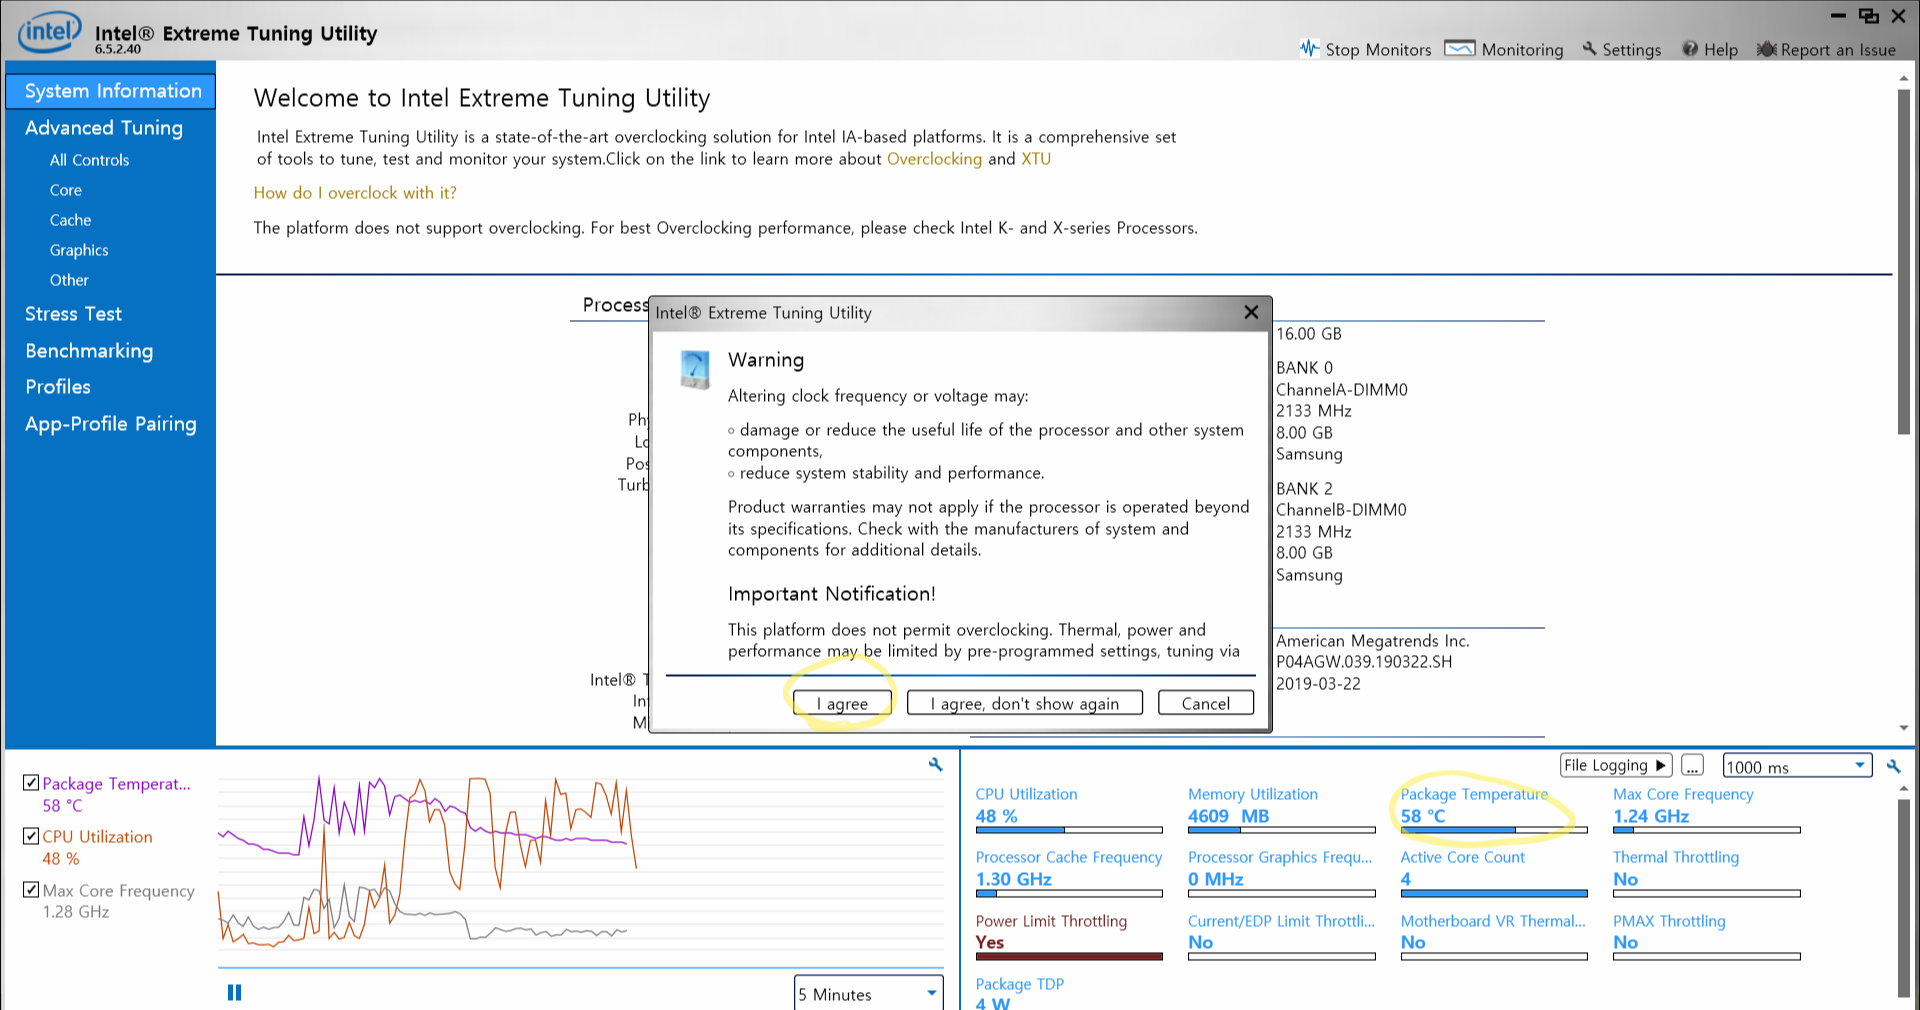
Task: Open monitor panel settings wrench icon
Action: point(1893,766)
